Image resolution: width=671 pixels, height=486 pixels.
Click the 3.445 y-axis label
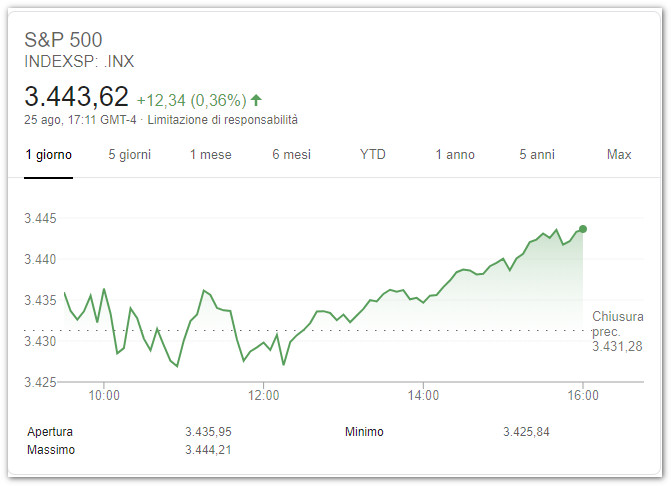pos(40,219)
